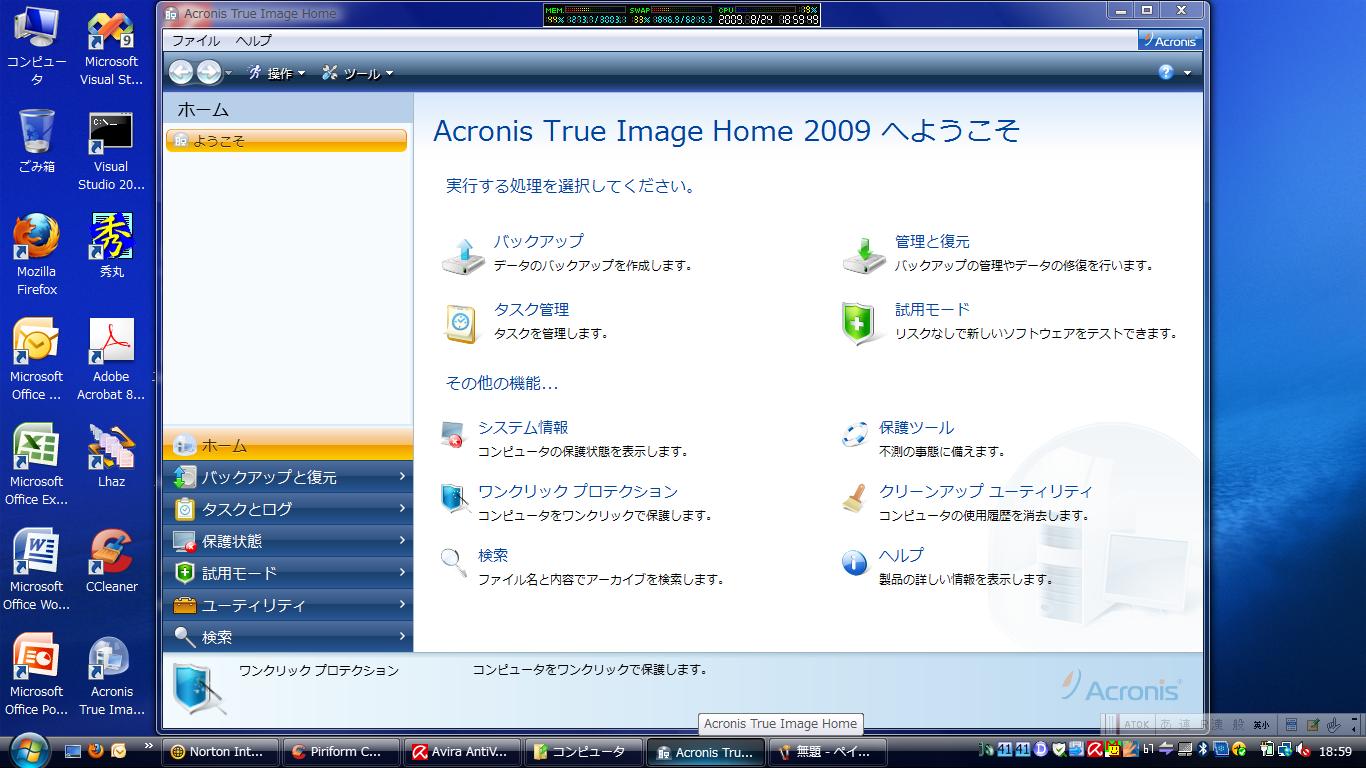Click the green shield icon beside 試用モード description
The image size is (1366, 768).
[x=859, y=323]
